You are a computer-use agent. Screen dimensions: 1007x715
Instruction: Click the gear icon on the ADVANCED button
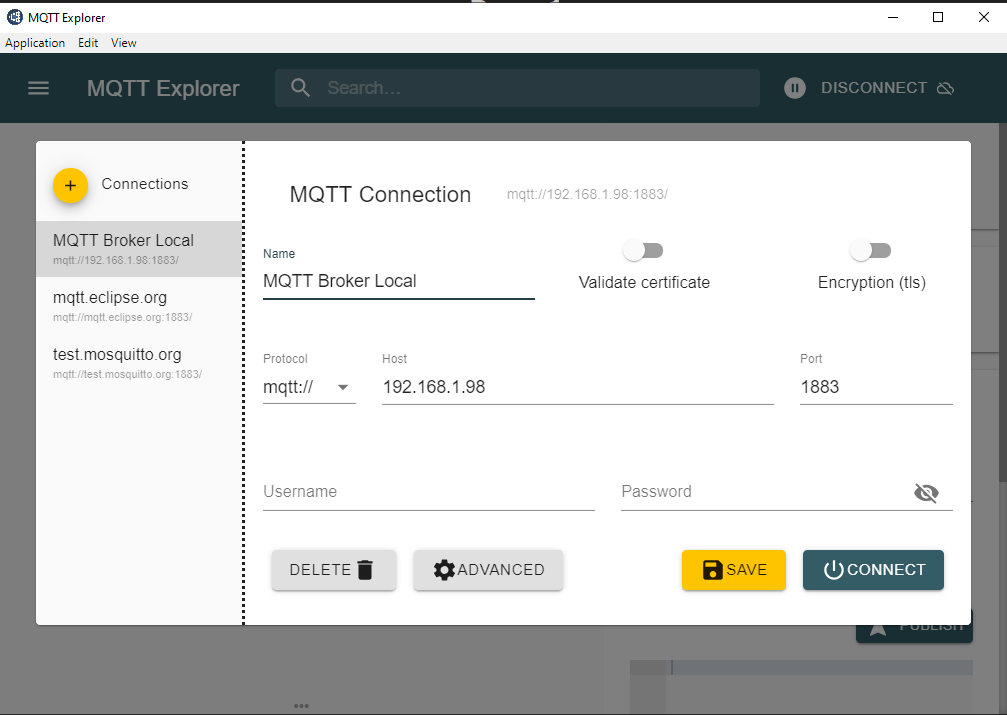click(445, 569)
